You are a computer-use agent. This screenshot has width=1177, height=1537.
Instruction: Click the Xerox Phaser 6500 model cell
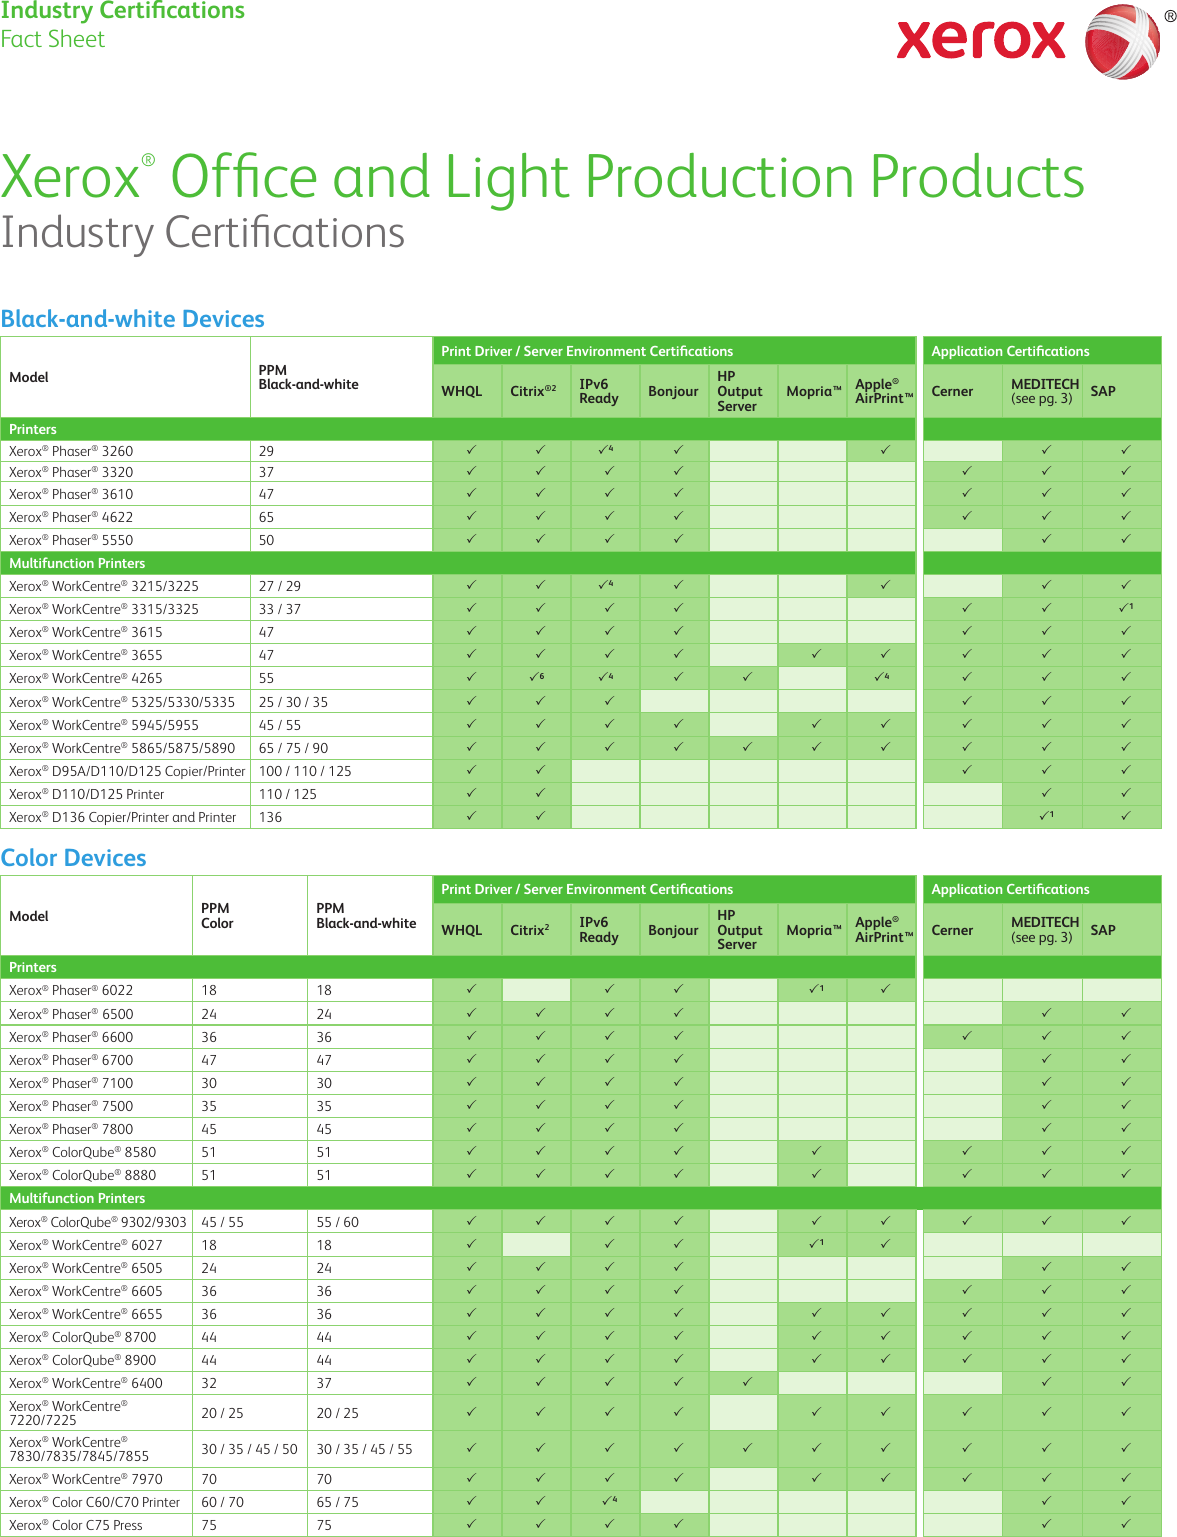(97, 1014)
